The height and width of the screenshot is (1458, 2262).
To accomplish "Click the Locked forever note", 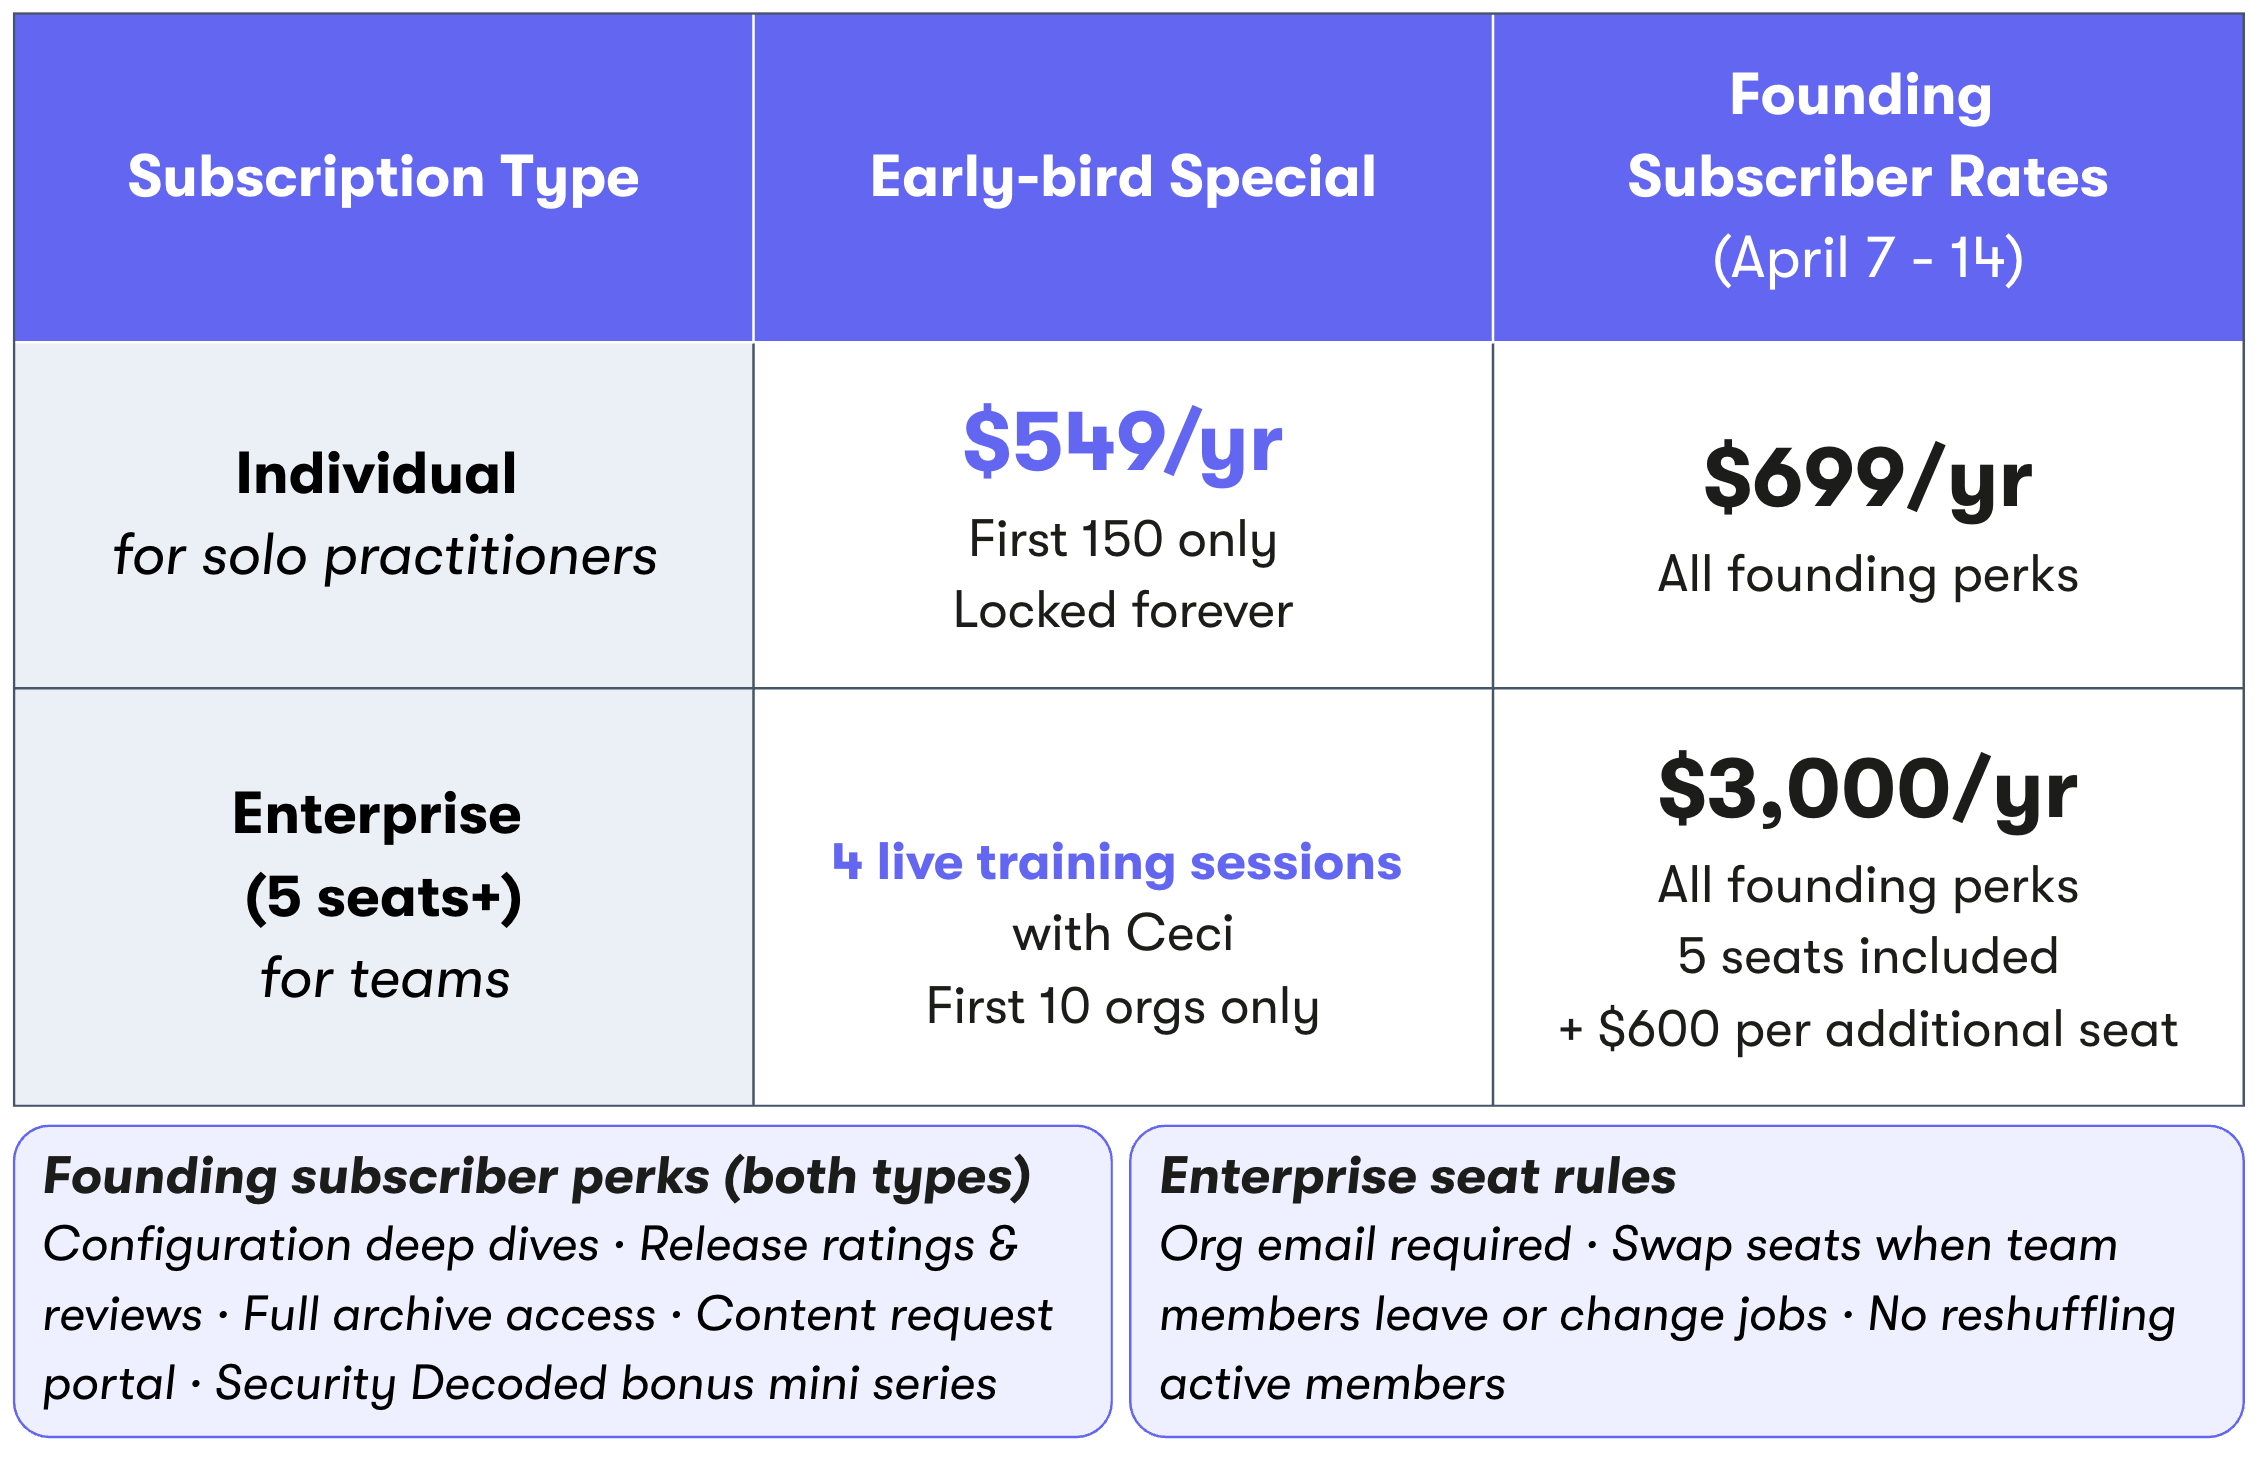I will coord(1123,611).
